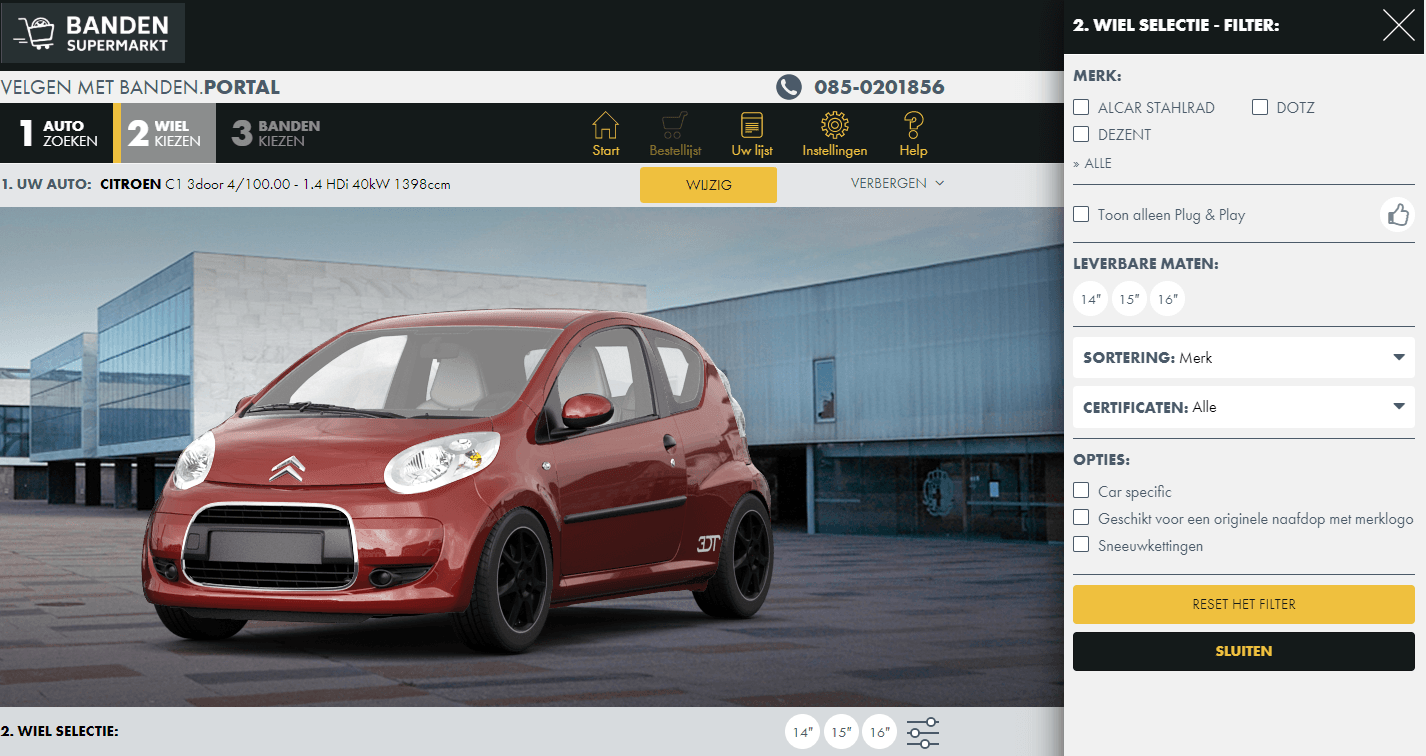Image resolution: width=1426 pixels, height=756 pixels.
Task: Go to step 3 Banden kiezen
Action: tap(276, 133)
